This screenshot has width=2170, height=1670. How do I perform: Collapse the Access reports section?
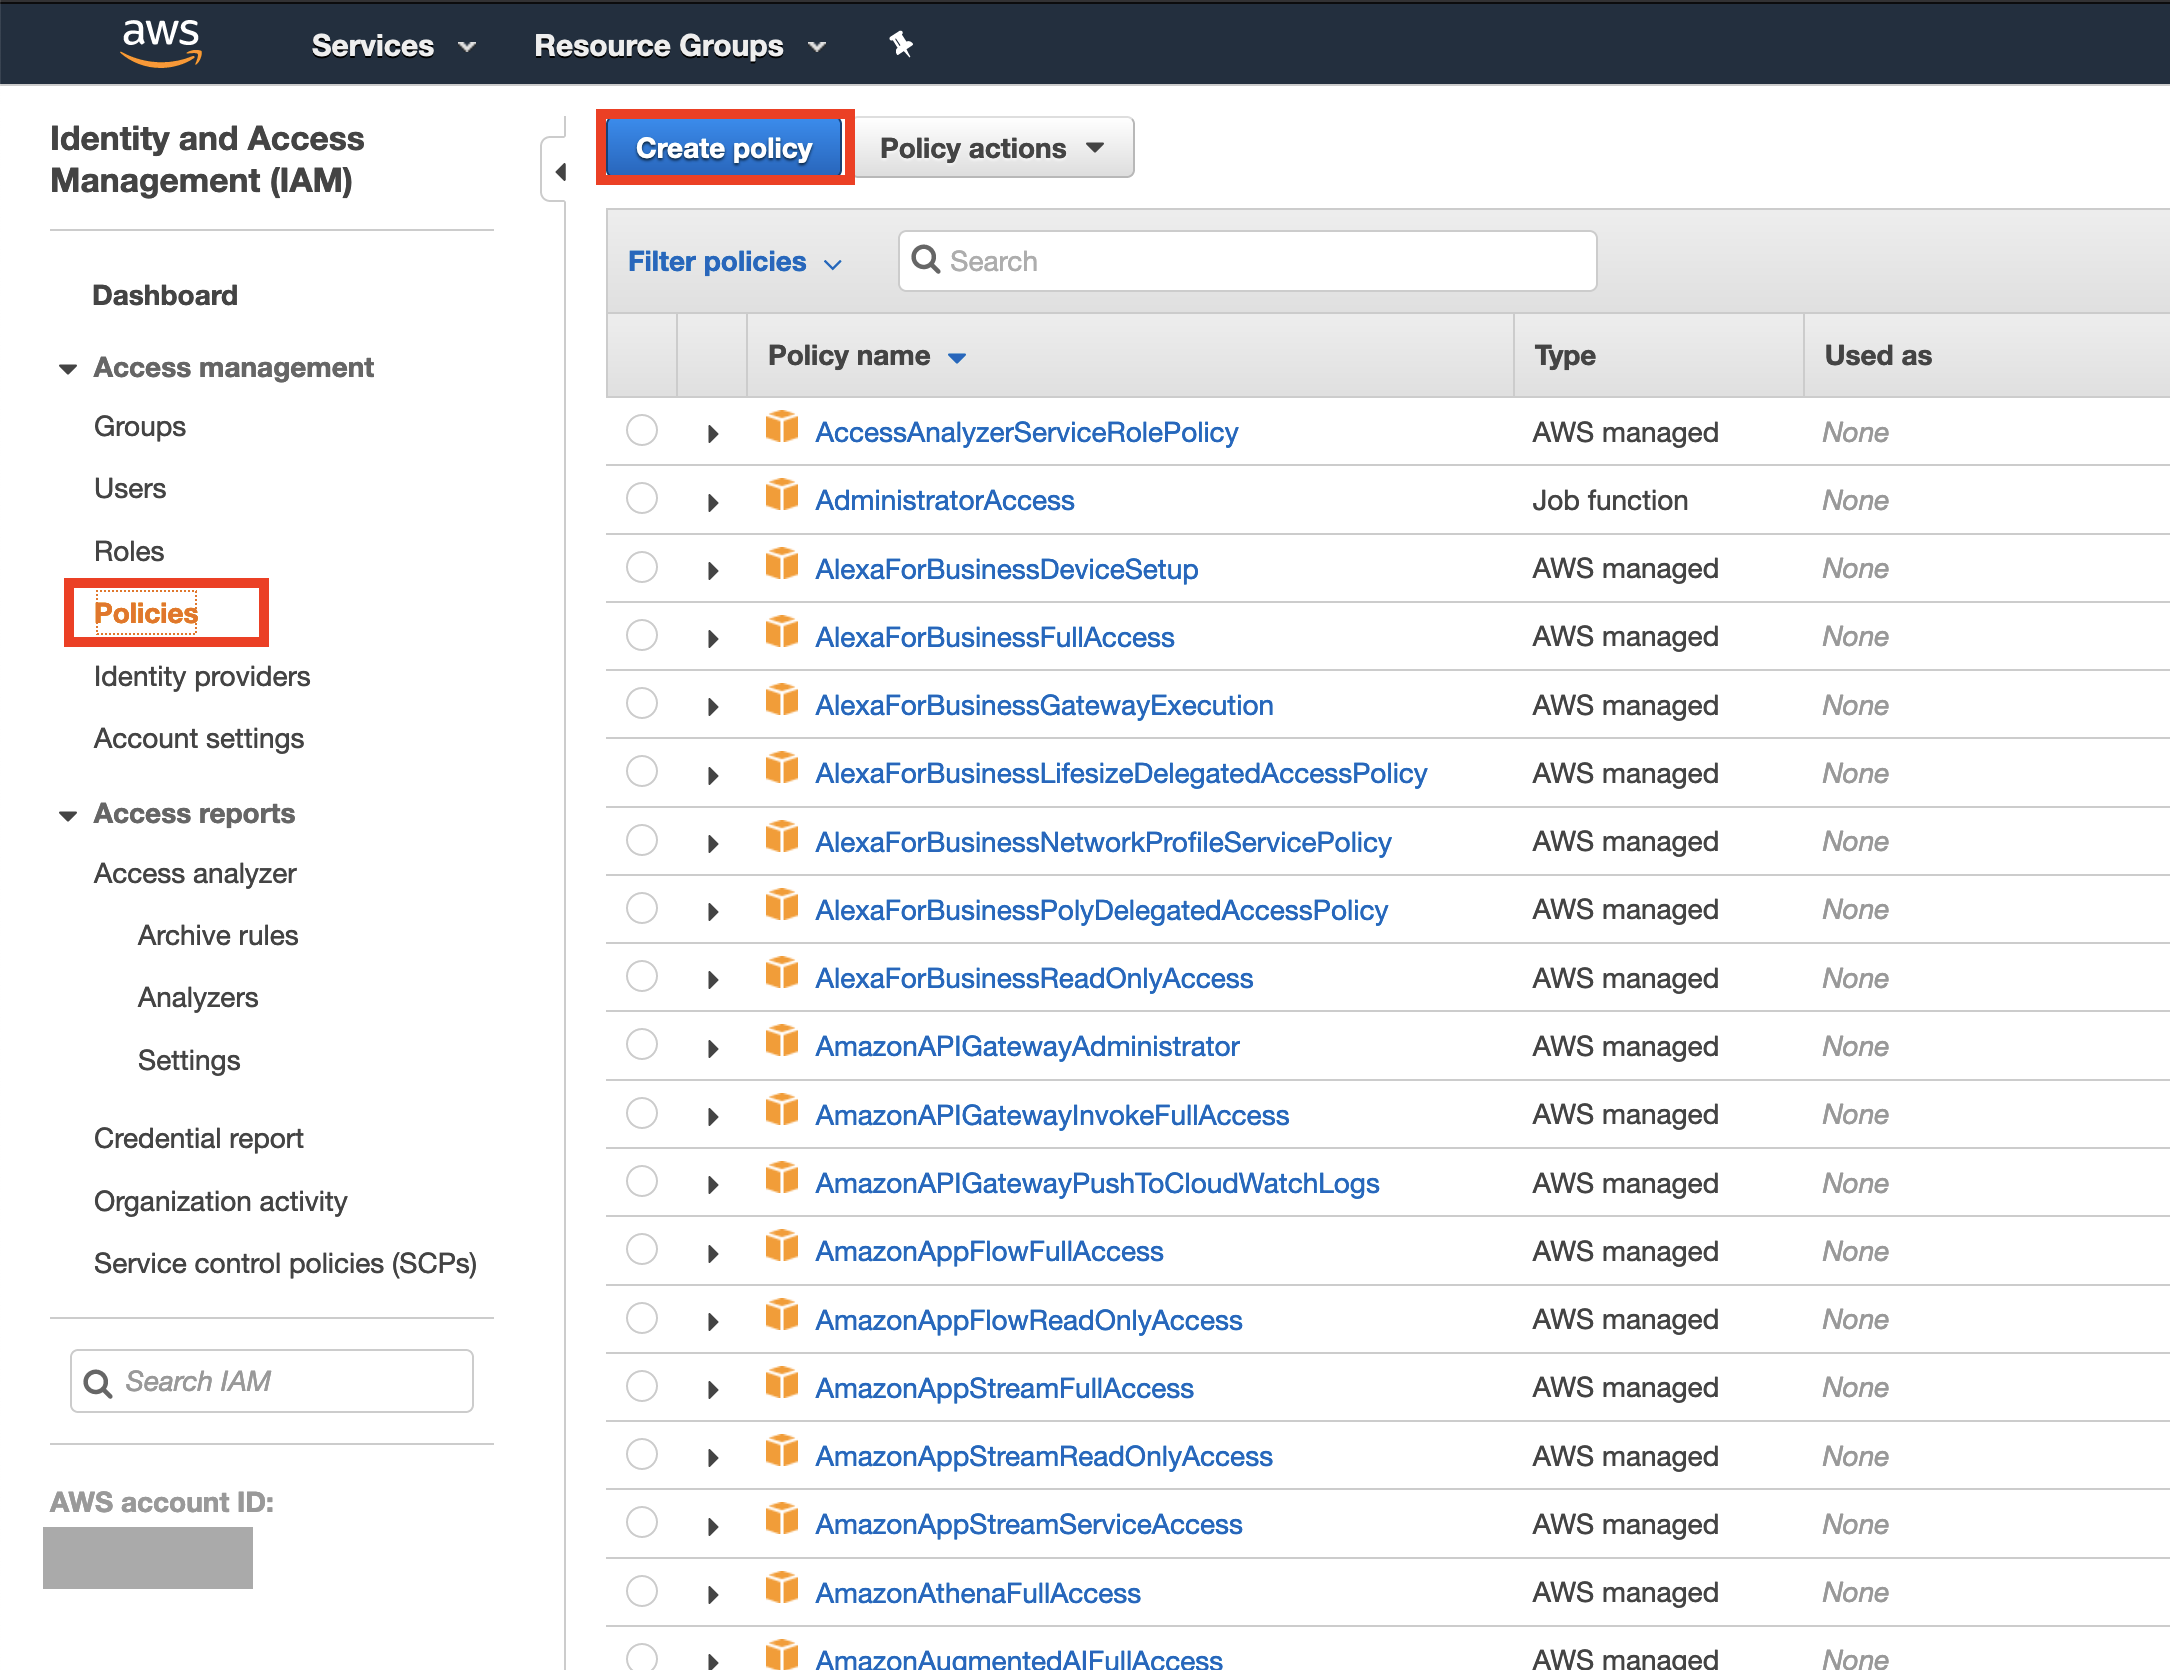pyautogui.click(x=67, y=815)
